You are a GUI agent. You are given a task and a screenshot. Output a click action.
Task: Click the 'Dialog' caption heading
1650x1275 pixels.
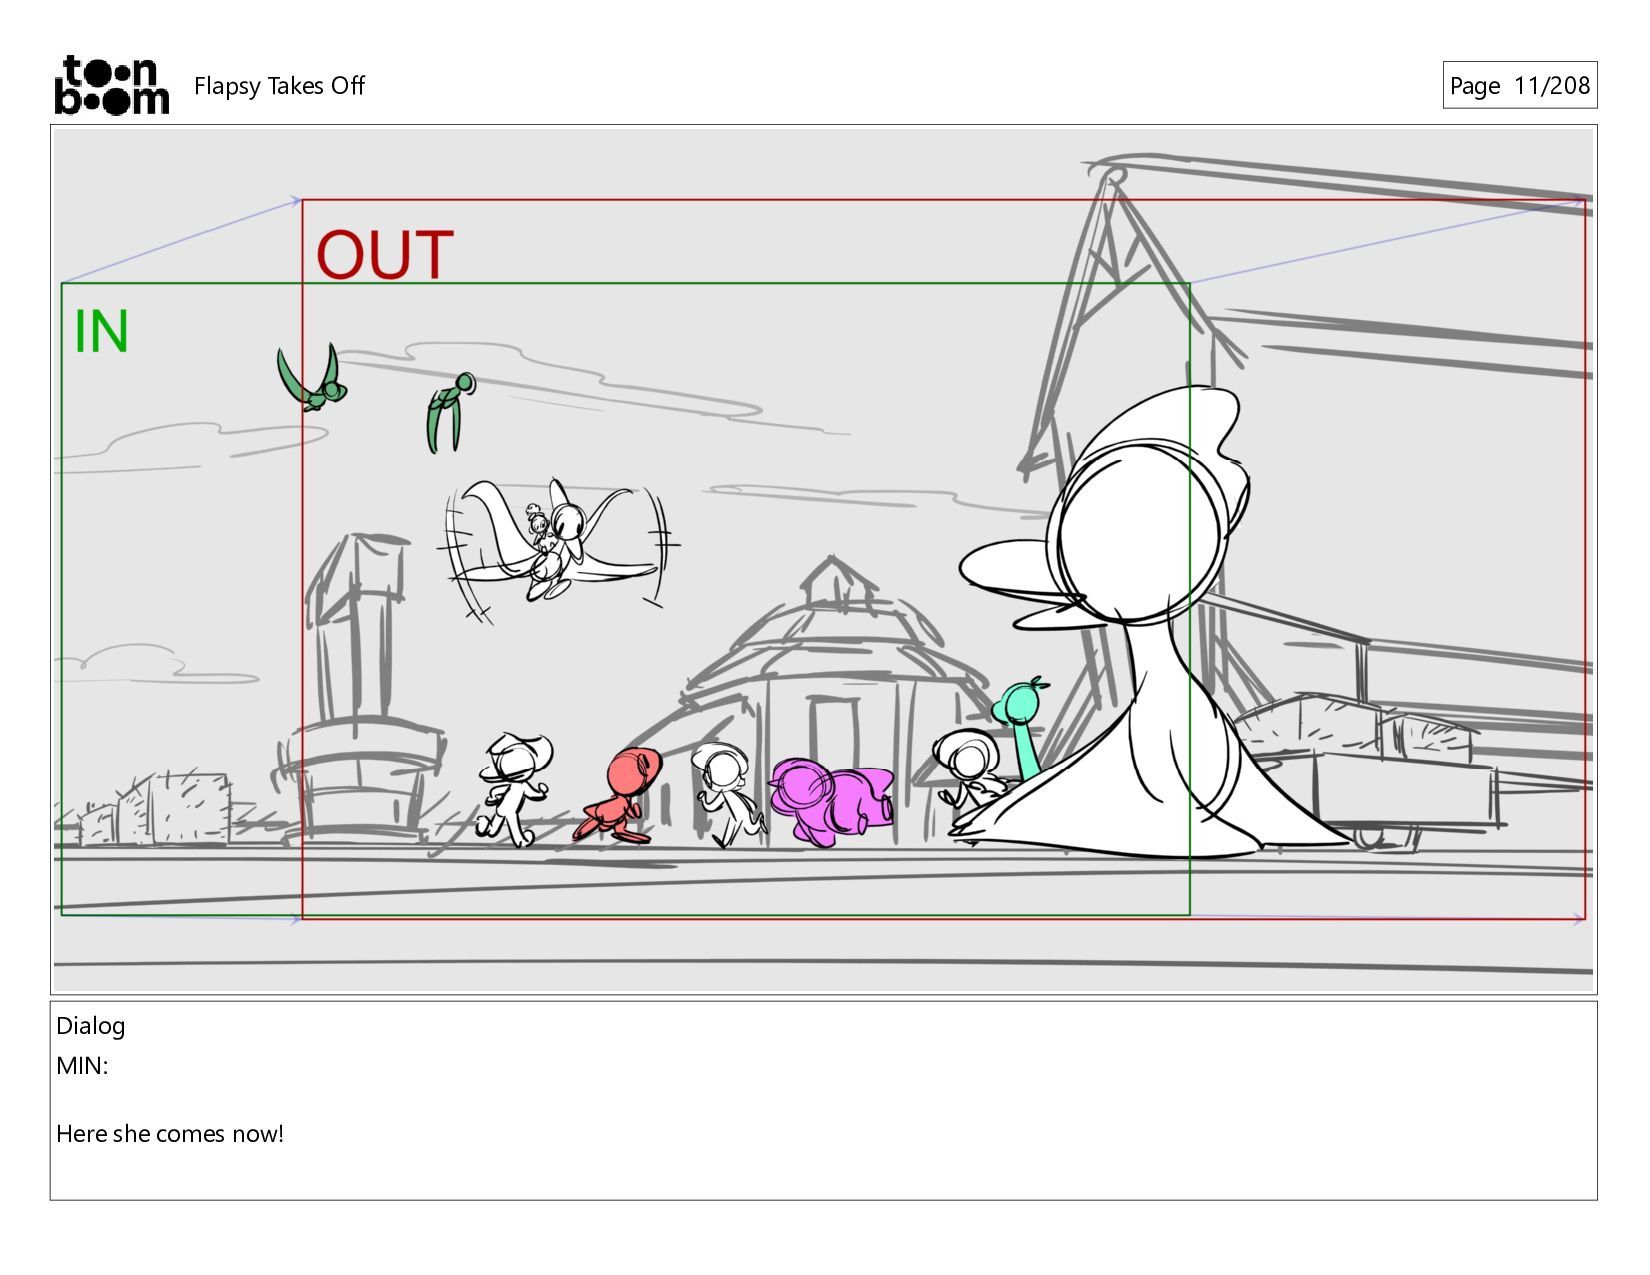(x=90, y=1026)
